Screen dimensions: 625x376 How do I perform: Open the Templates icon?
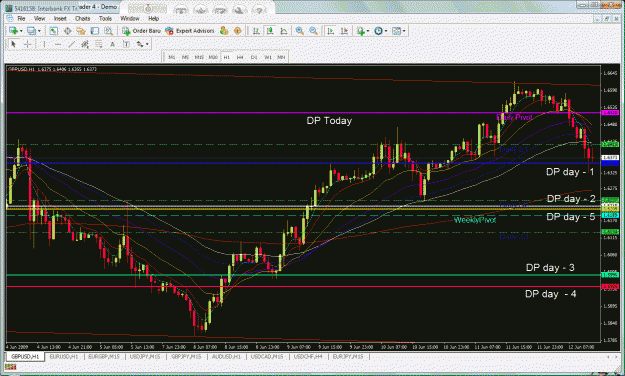coord(396,31)
